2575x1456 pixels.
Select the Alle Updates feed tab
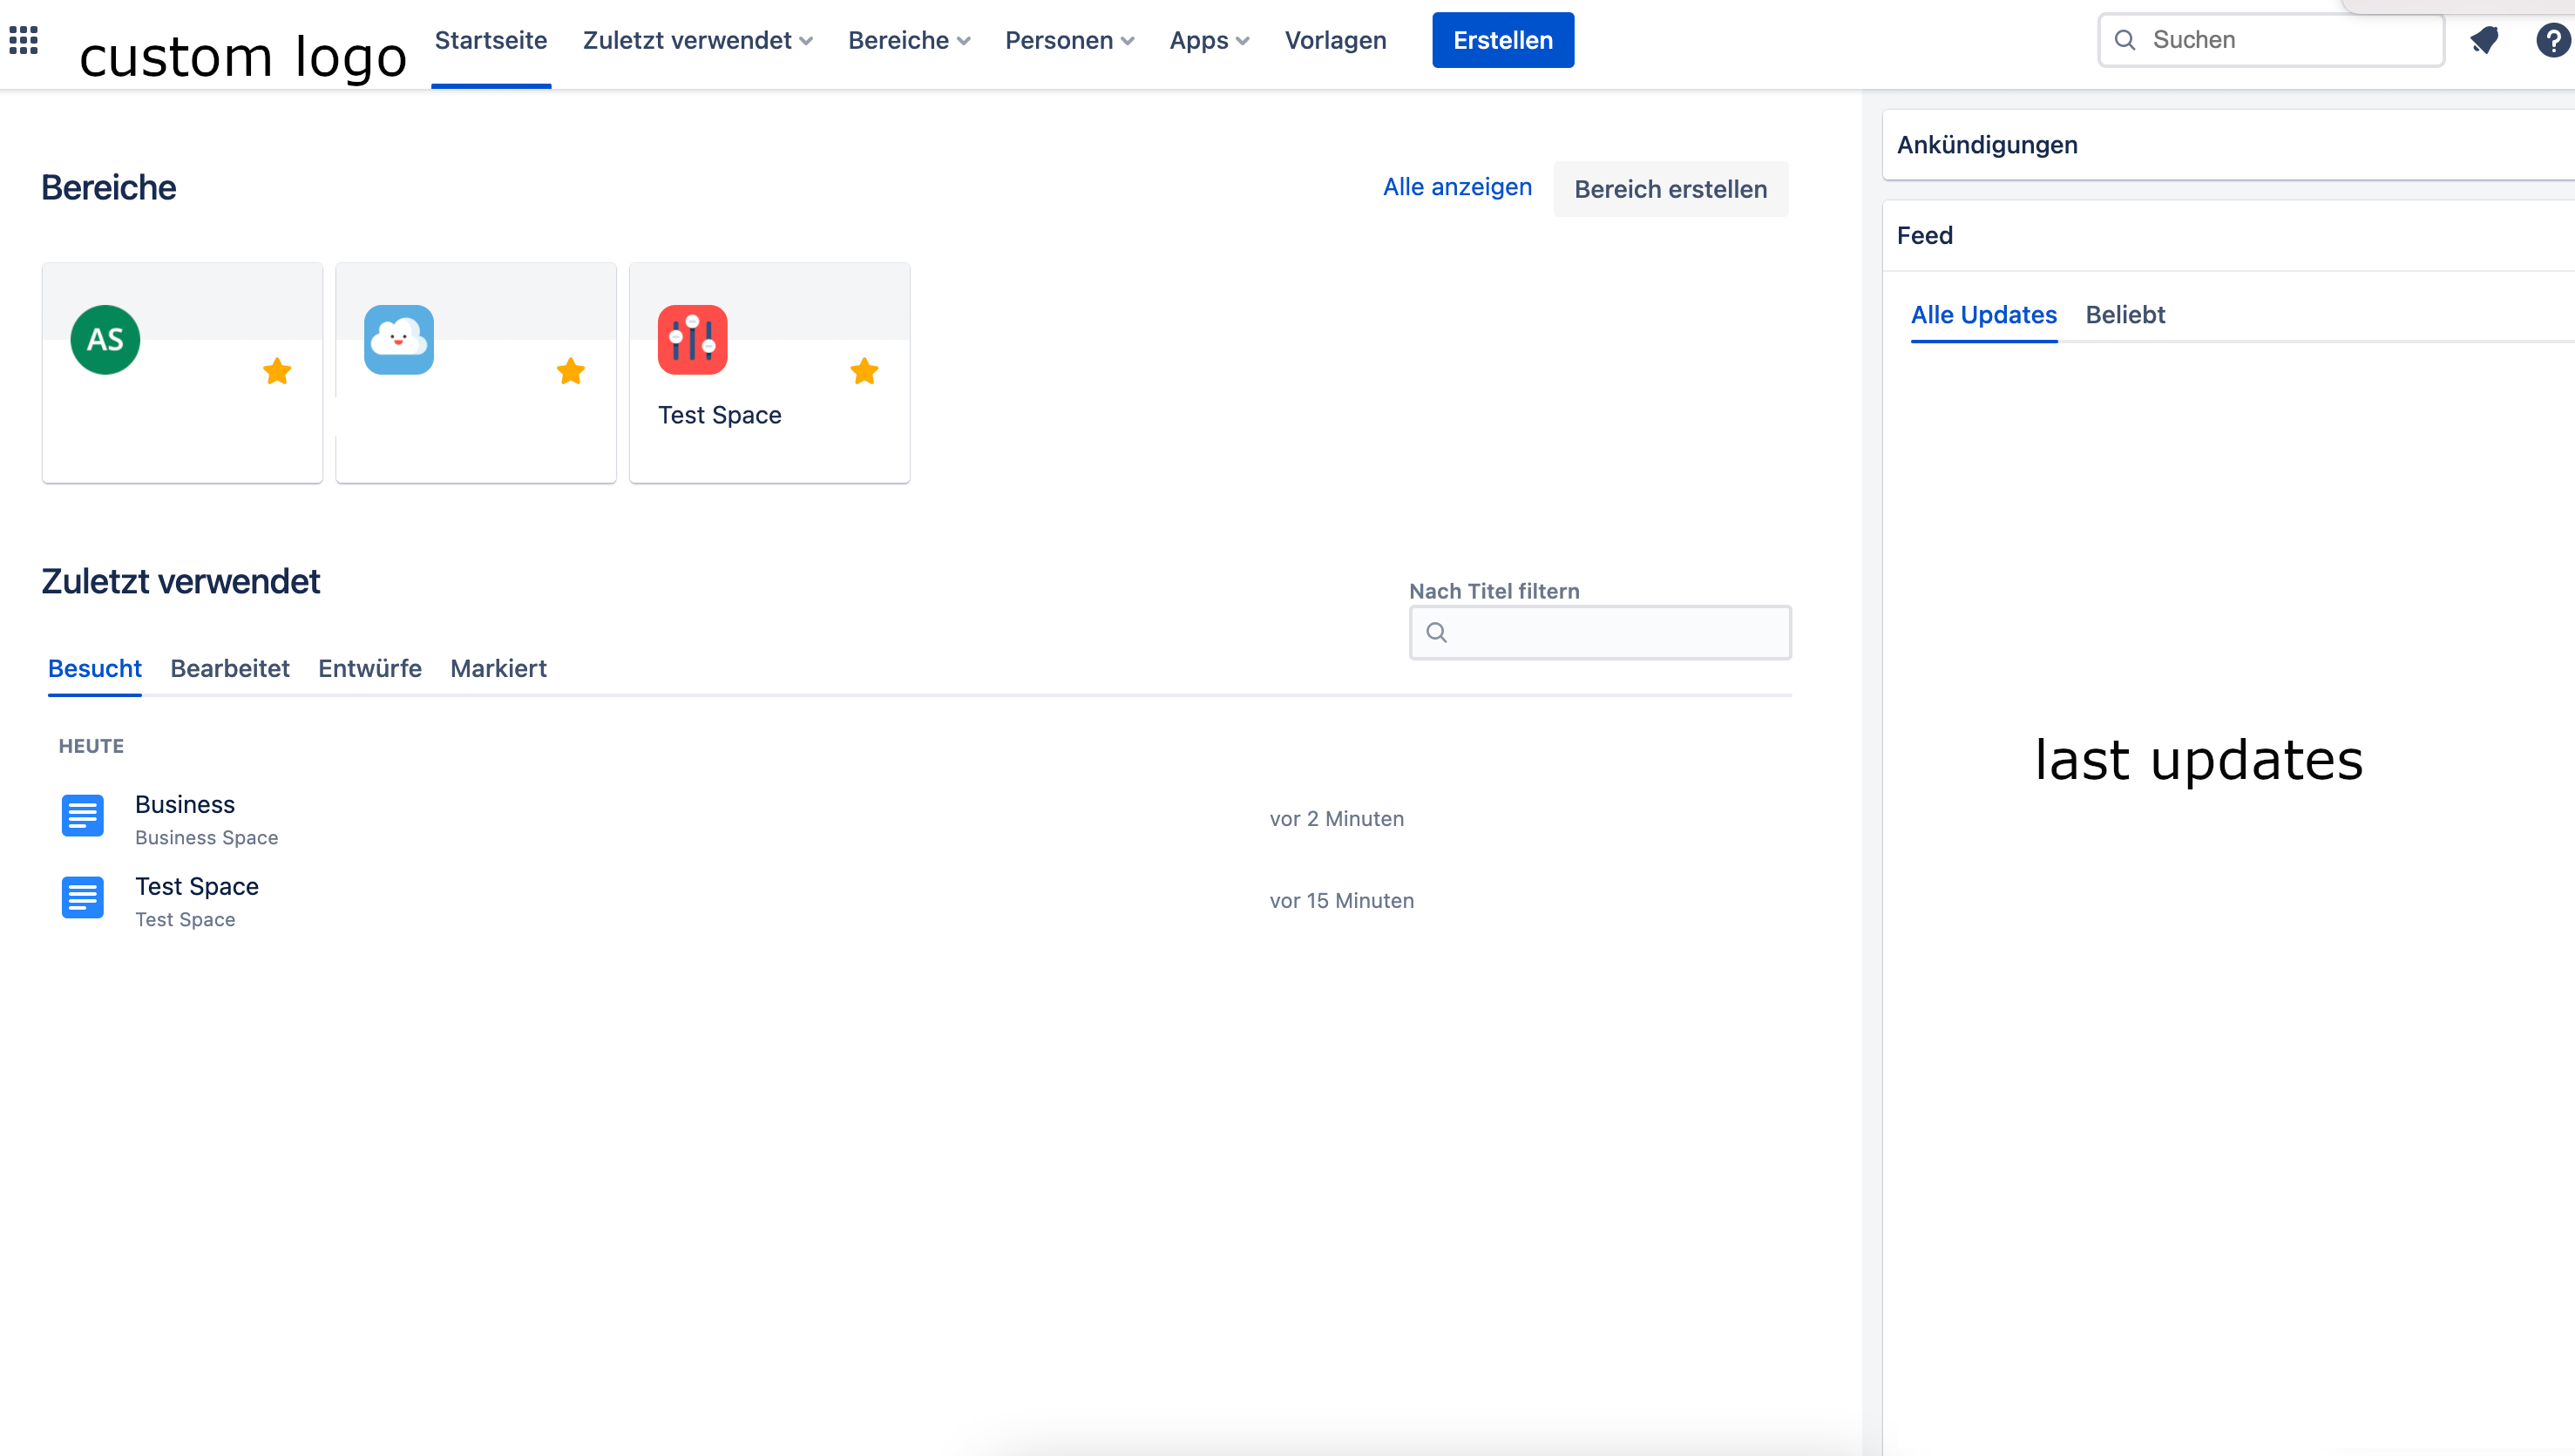pyautogui.click(x=1984, y=315)
